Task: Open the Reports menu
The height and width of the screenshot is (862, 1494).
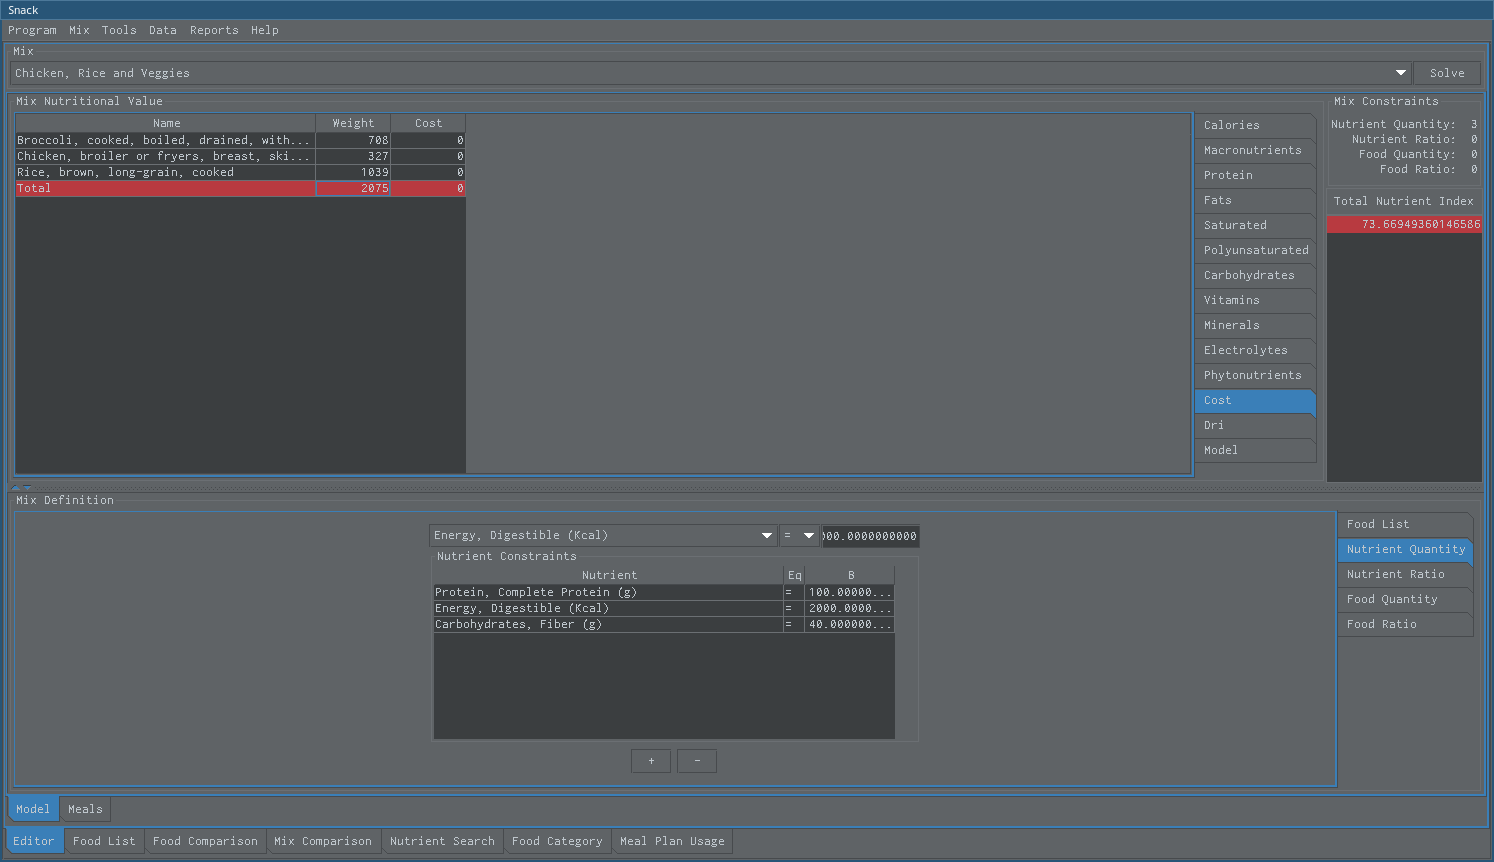Action: 214,30
